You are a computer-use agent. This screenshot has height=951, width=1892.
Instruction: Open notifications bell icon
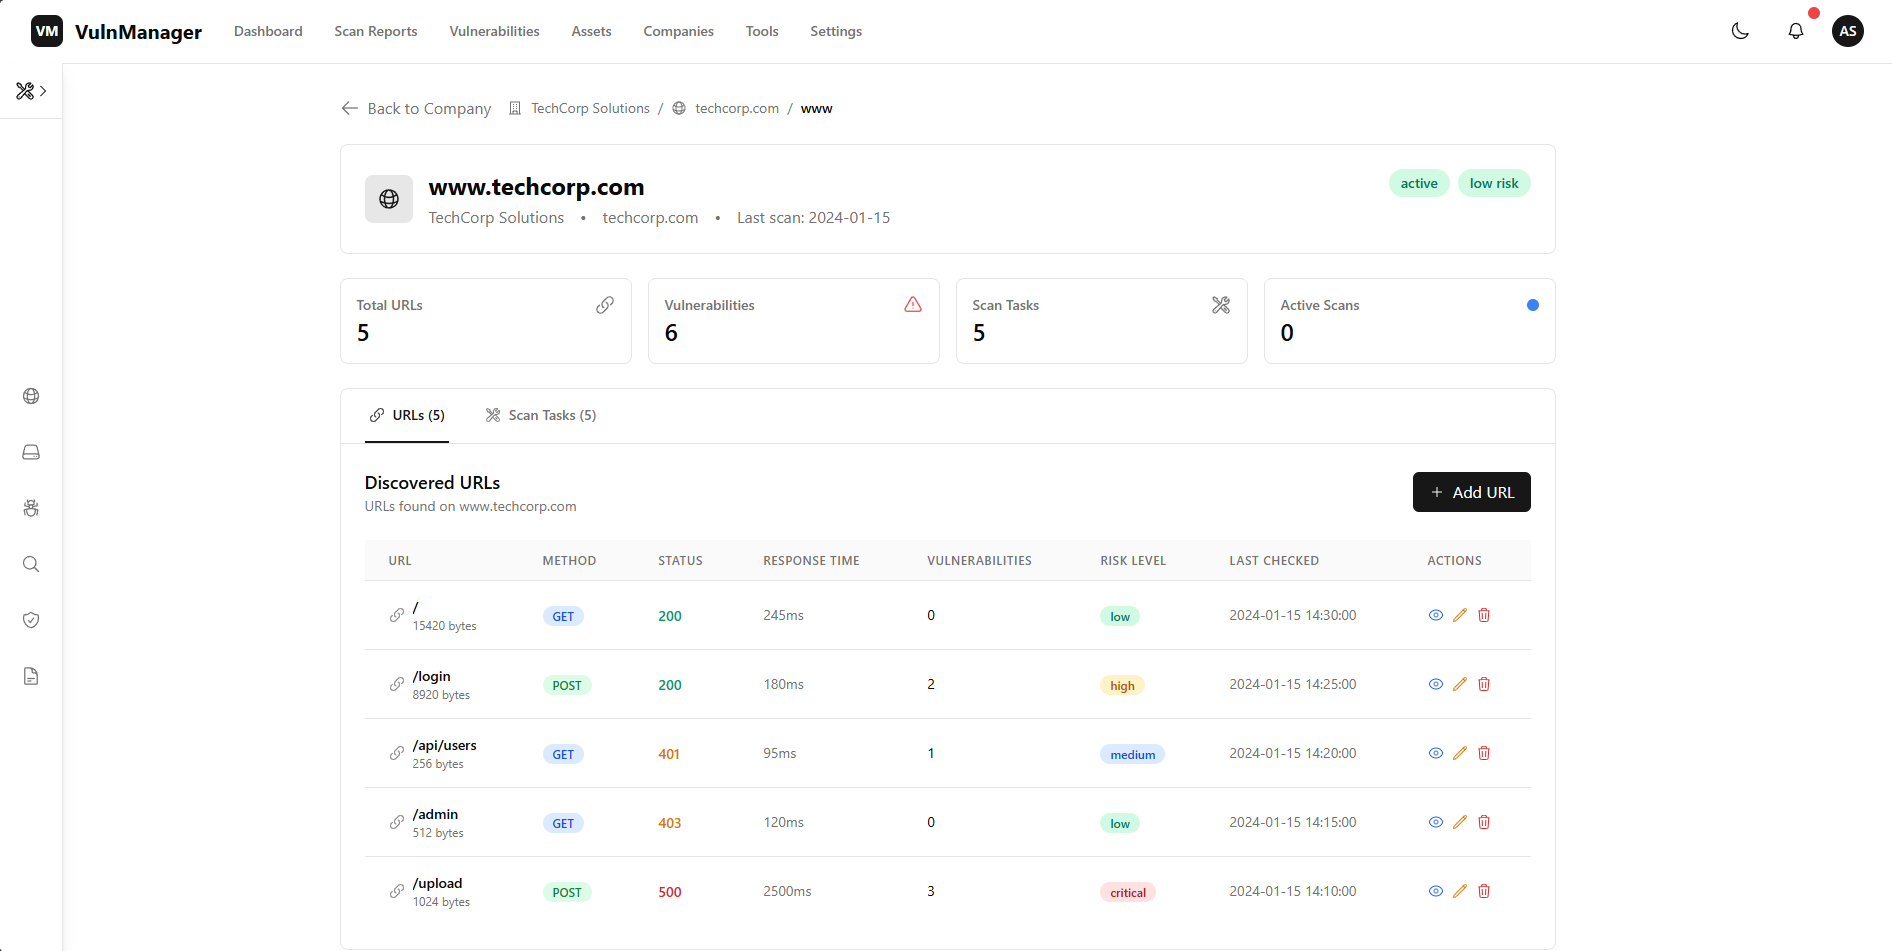1796,31
